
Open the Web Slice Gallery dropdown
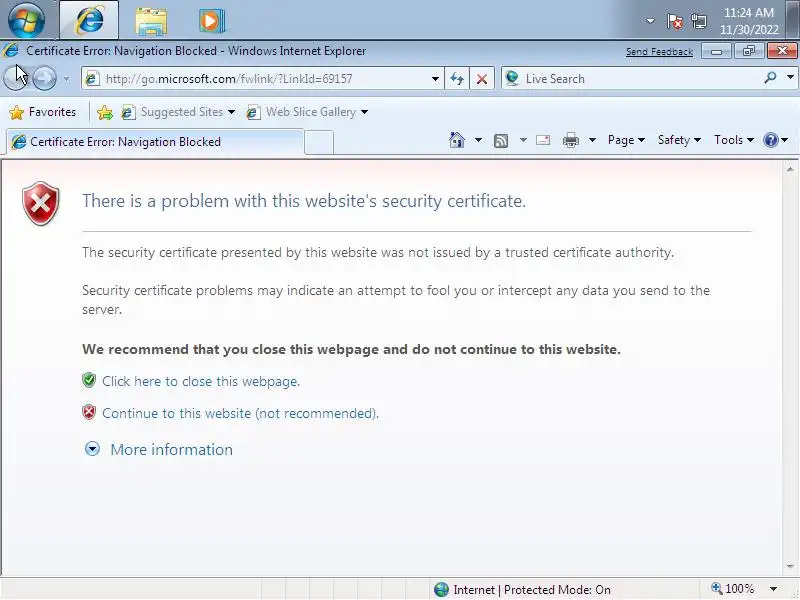[x=307, y=112]
